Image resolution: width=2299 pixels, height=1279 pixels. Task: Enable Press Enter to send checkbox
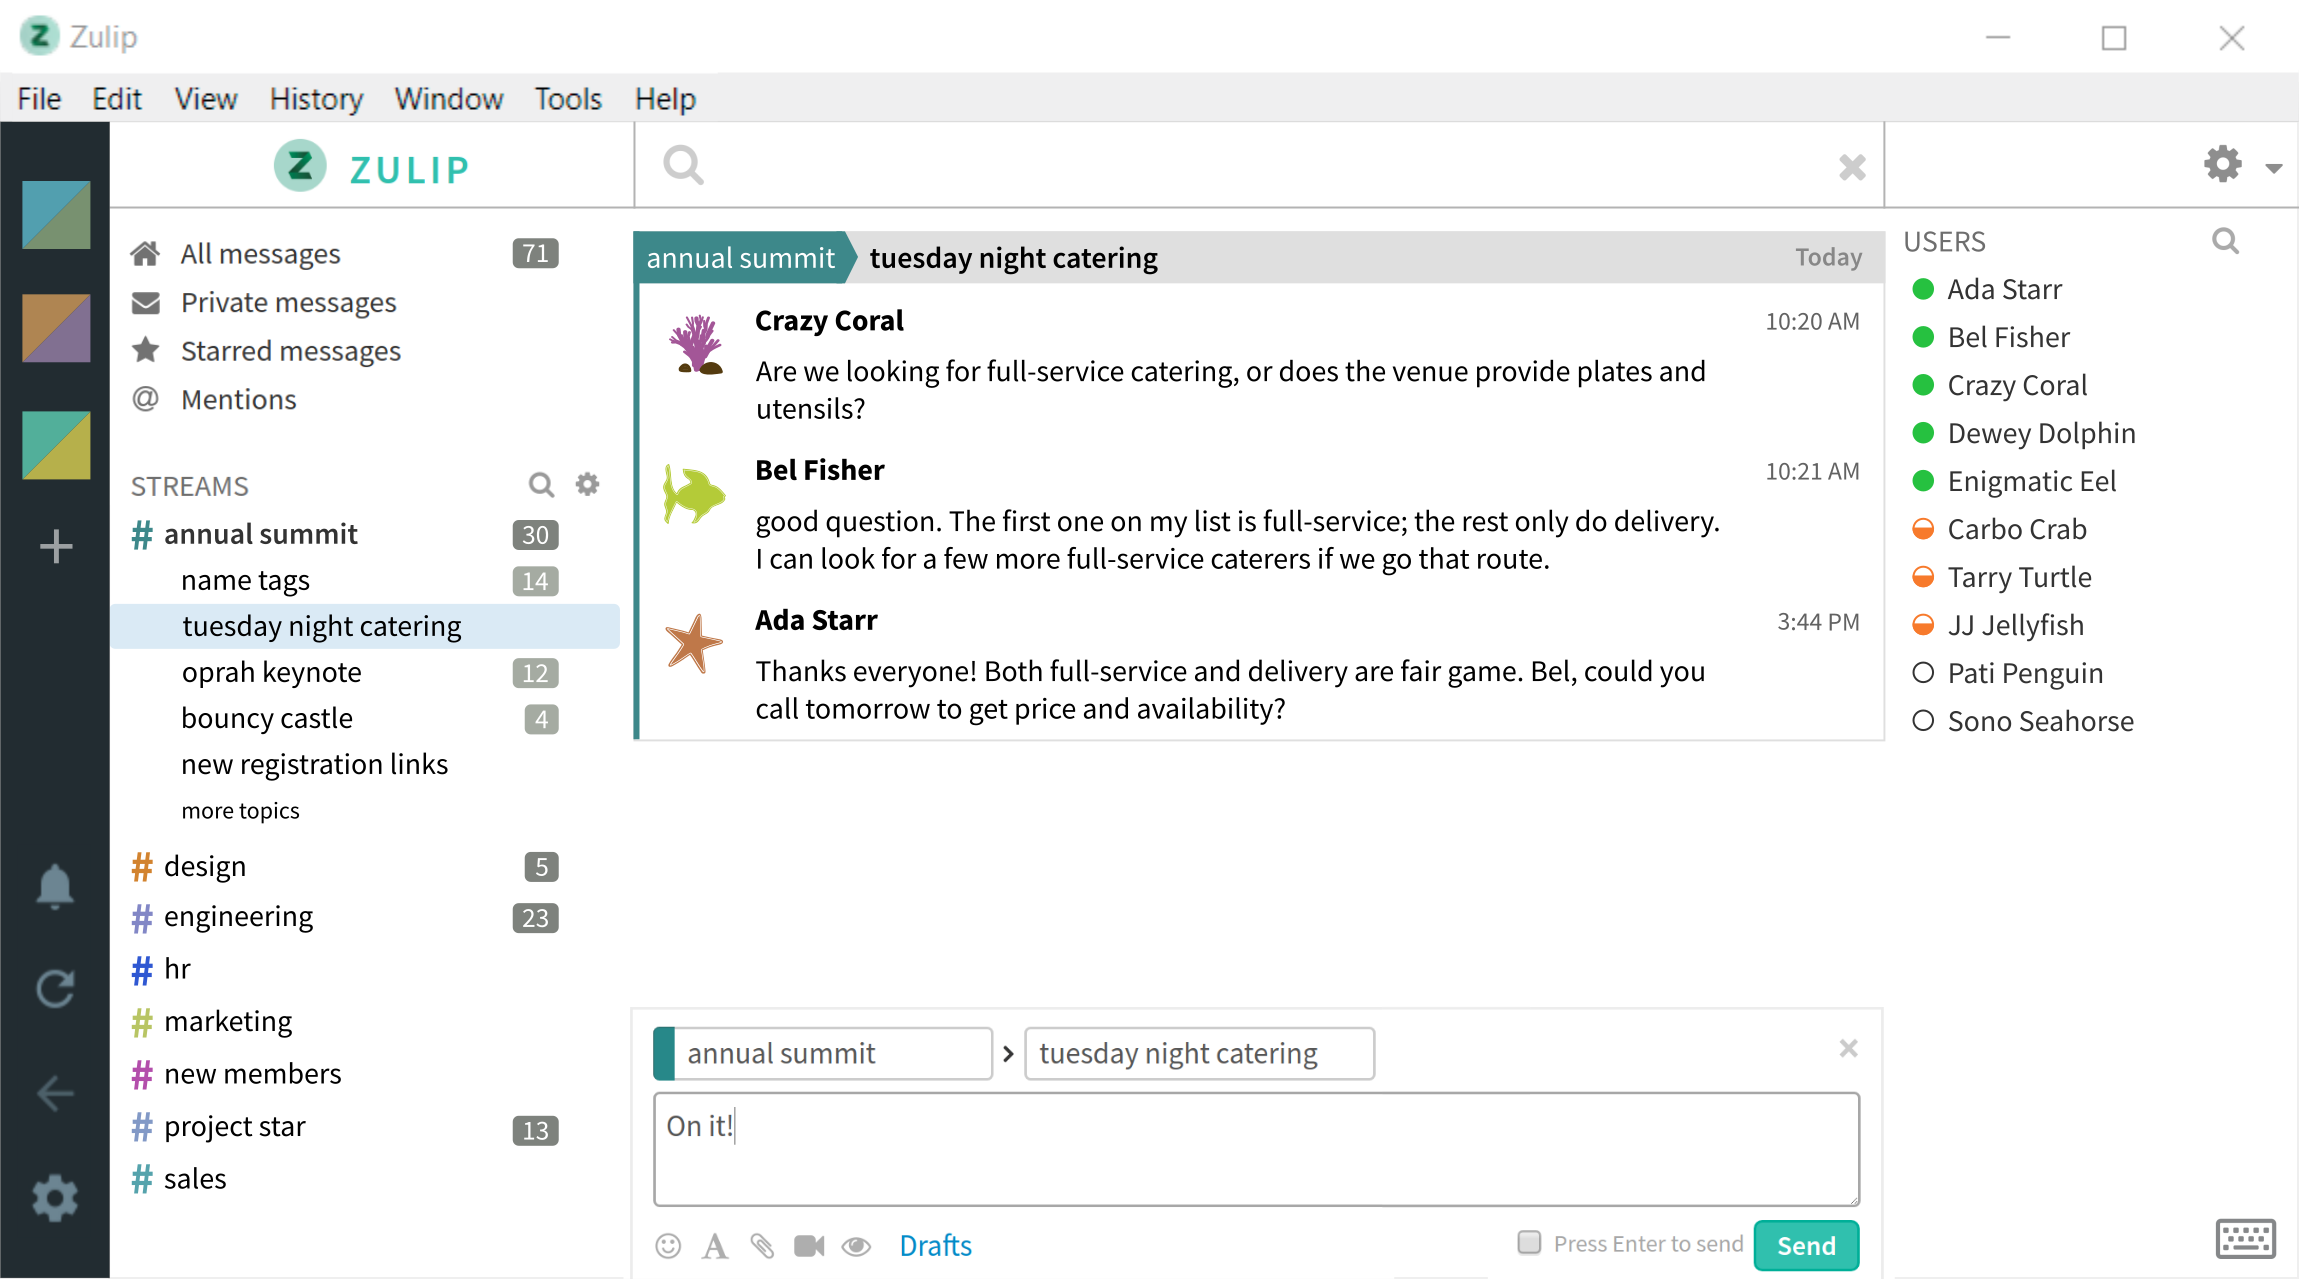click(x=1529, y=1242)
